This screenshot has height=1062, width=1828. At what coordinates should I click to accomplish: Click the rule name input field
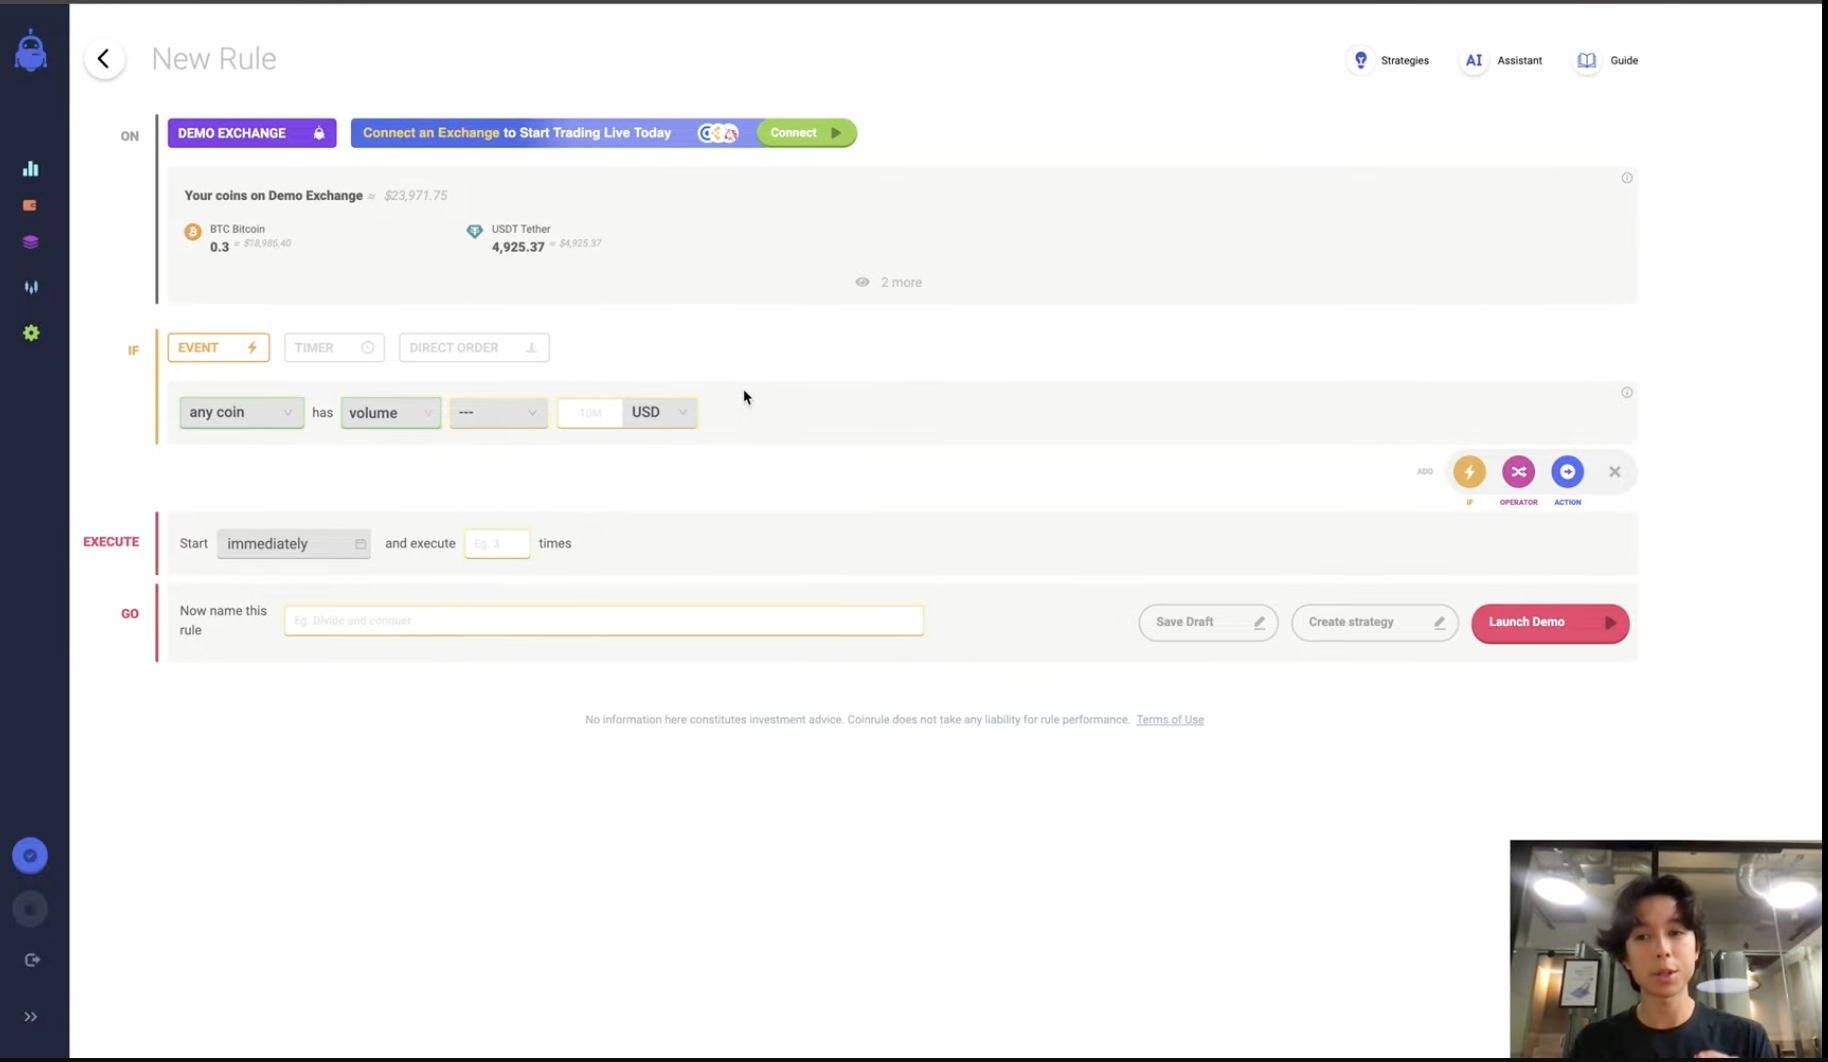click(x=603, y=621)
